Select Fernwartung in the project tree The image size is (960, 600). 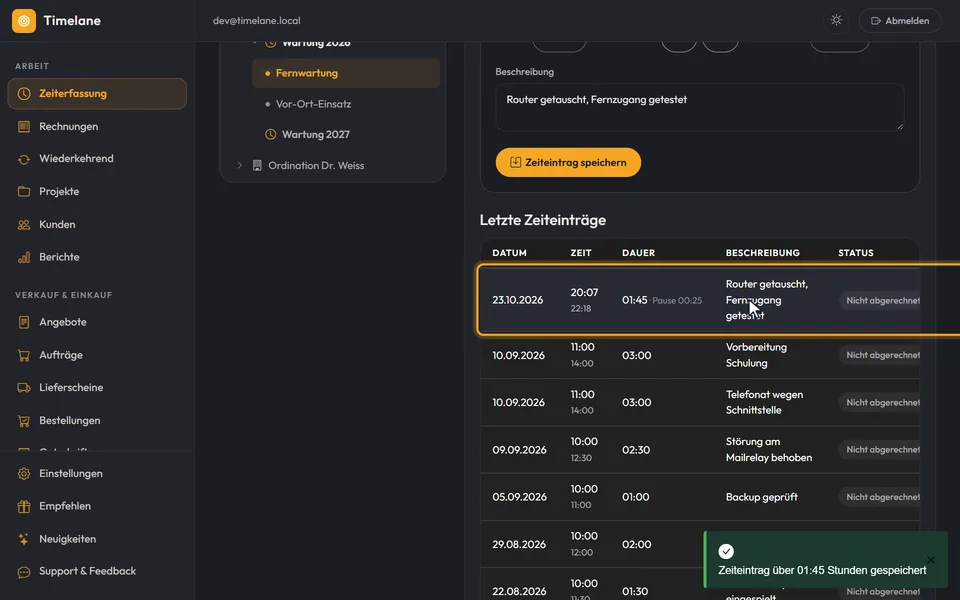[x=346, y=73]
